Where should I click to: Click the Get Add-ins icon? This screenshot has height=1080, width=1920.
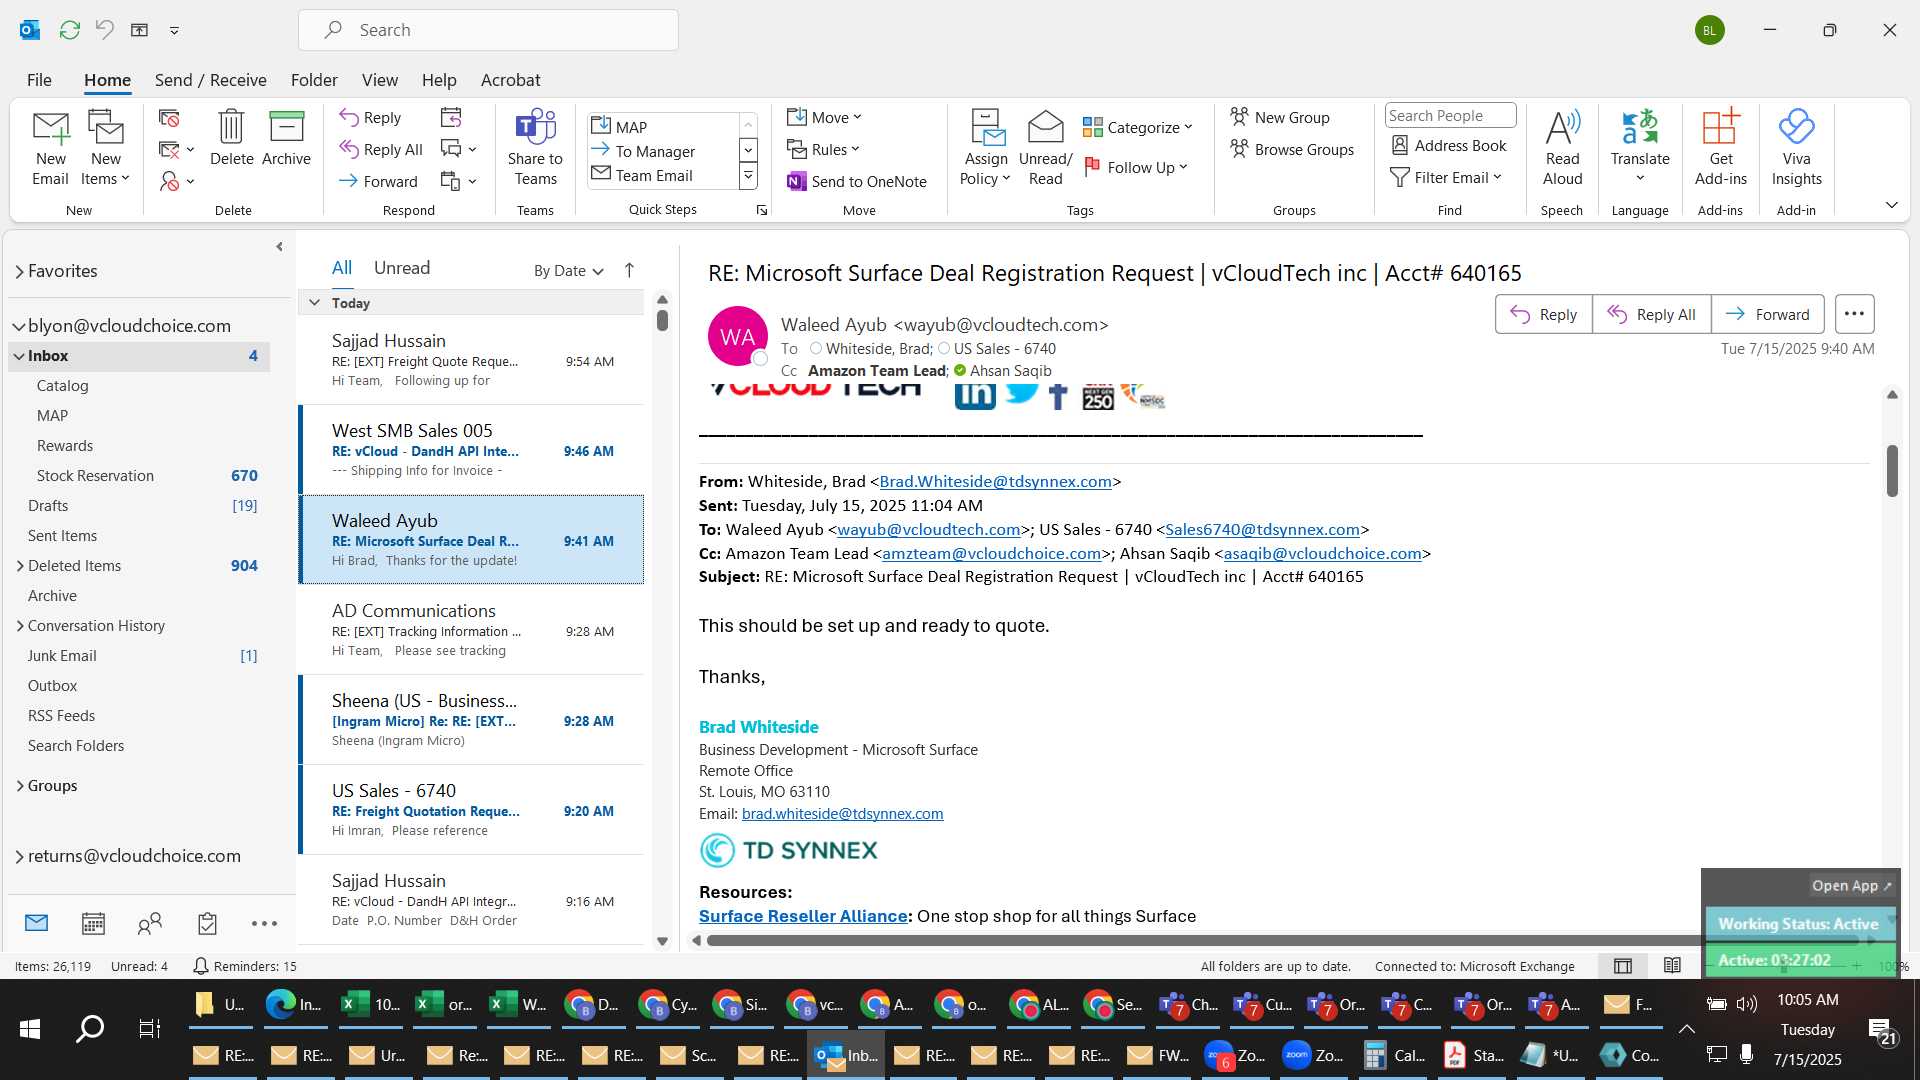[1720, 147]
